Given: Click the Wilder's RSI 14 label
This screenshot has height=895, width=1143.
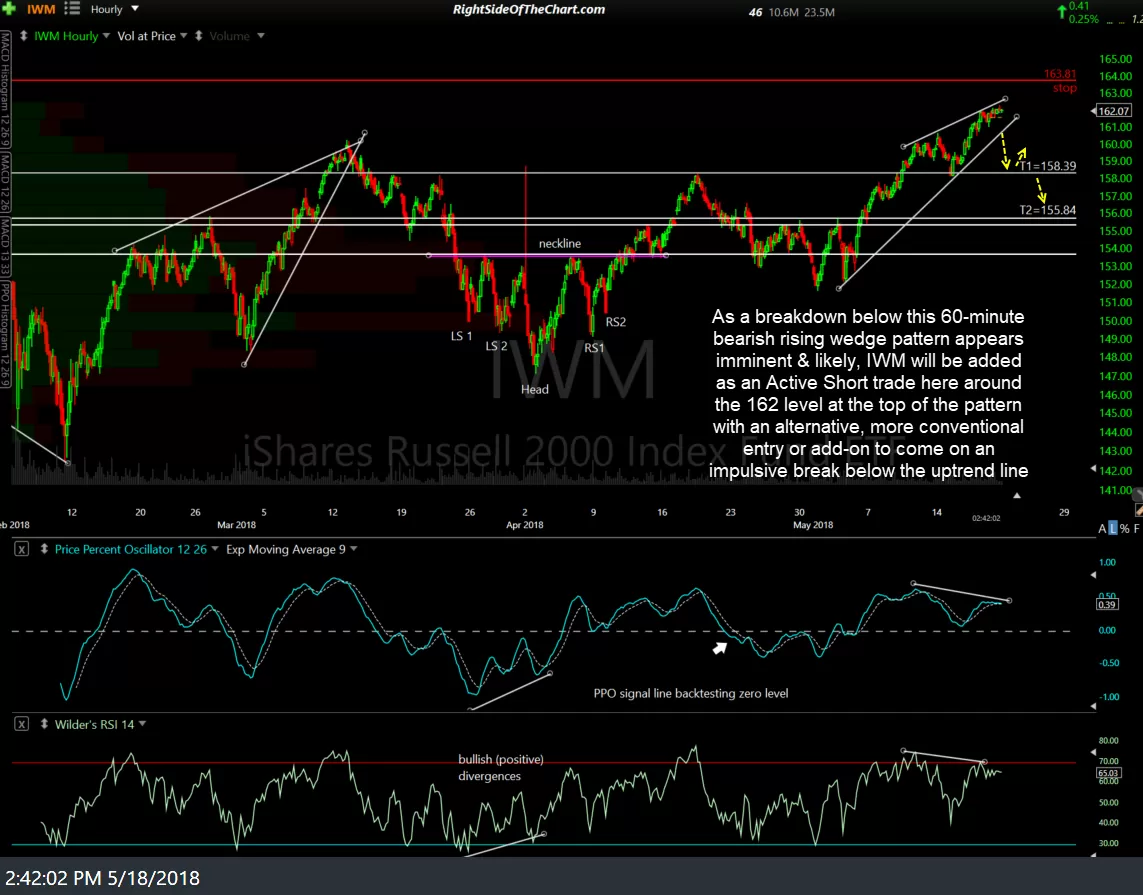Looking at the screenshot, I should (94, 724).
